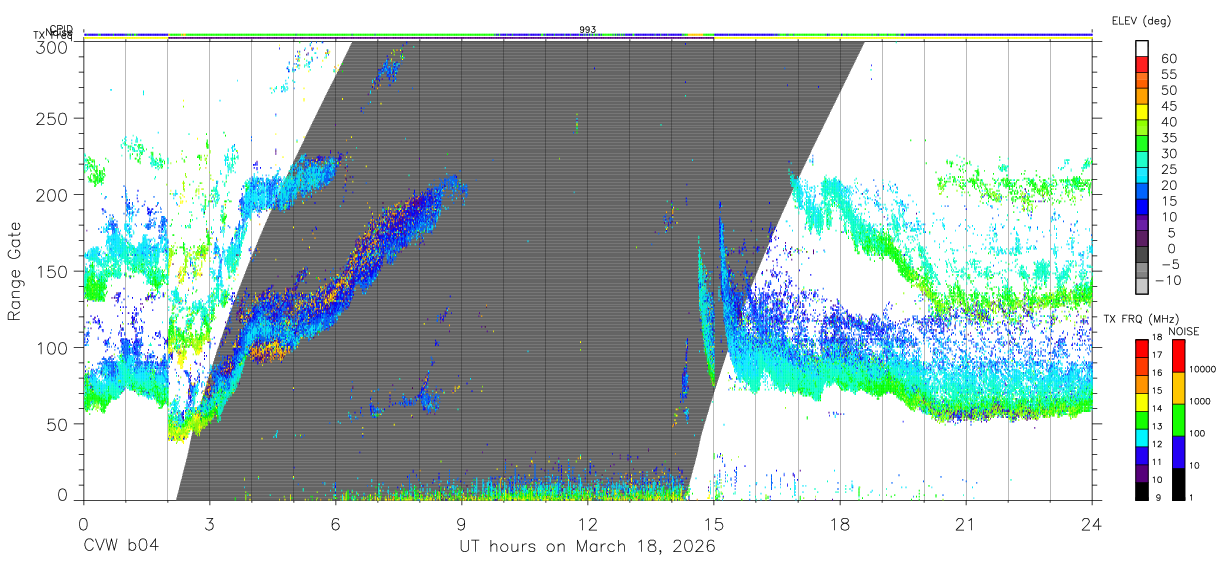Click the "9" UT hour axis tick label

click(x=461, y=523)
